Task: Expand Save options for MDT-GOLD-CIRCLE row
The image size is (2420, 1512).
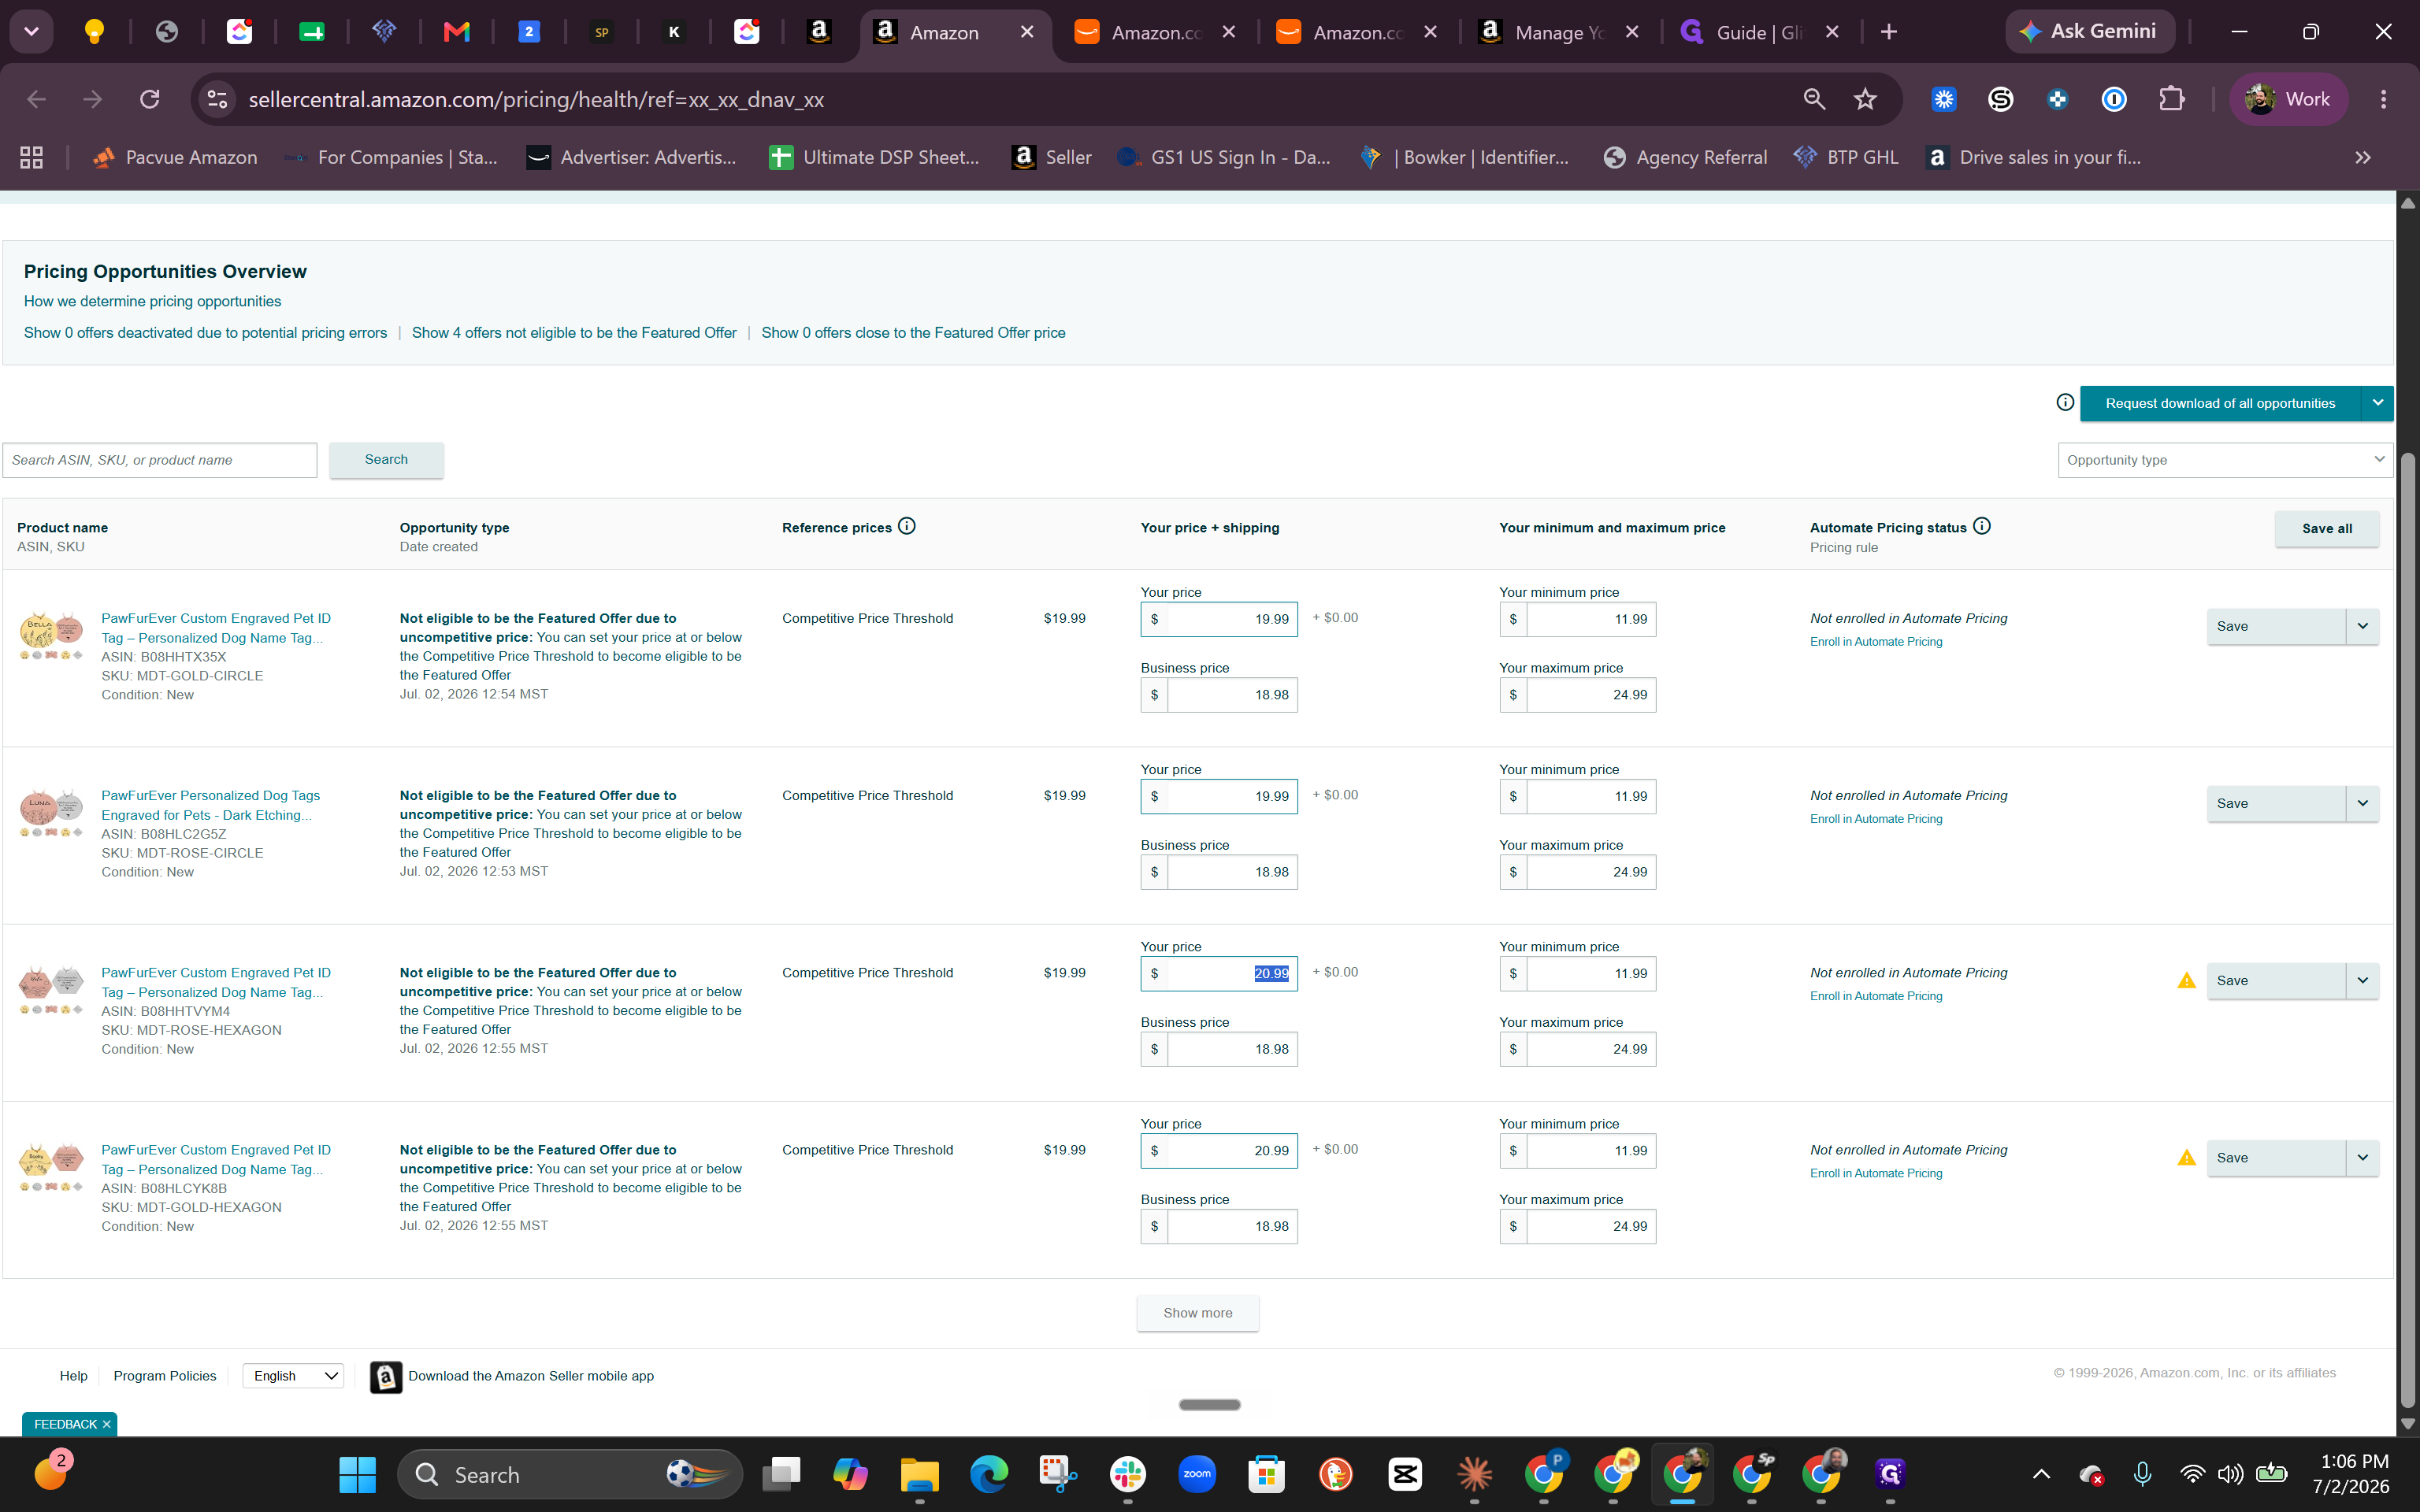Action: (x=2363, y=626)
